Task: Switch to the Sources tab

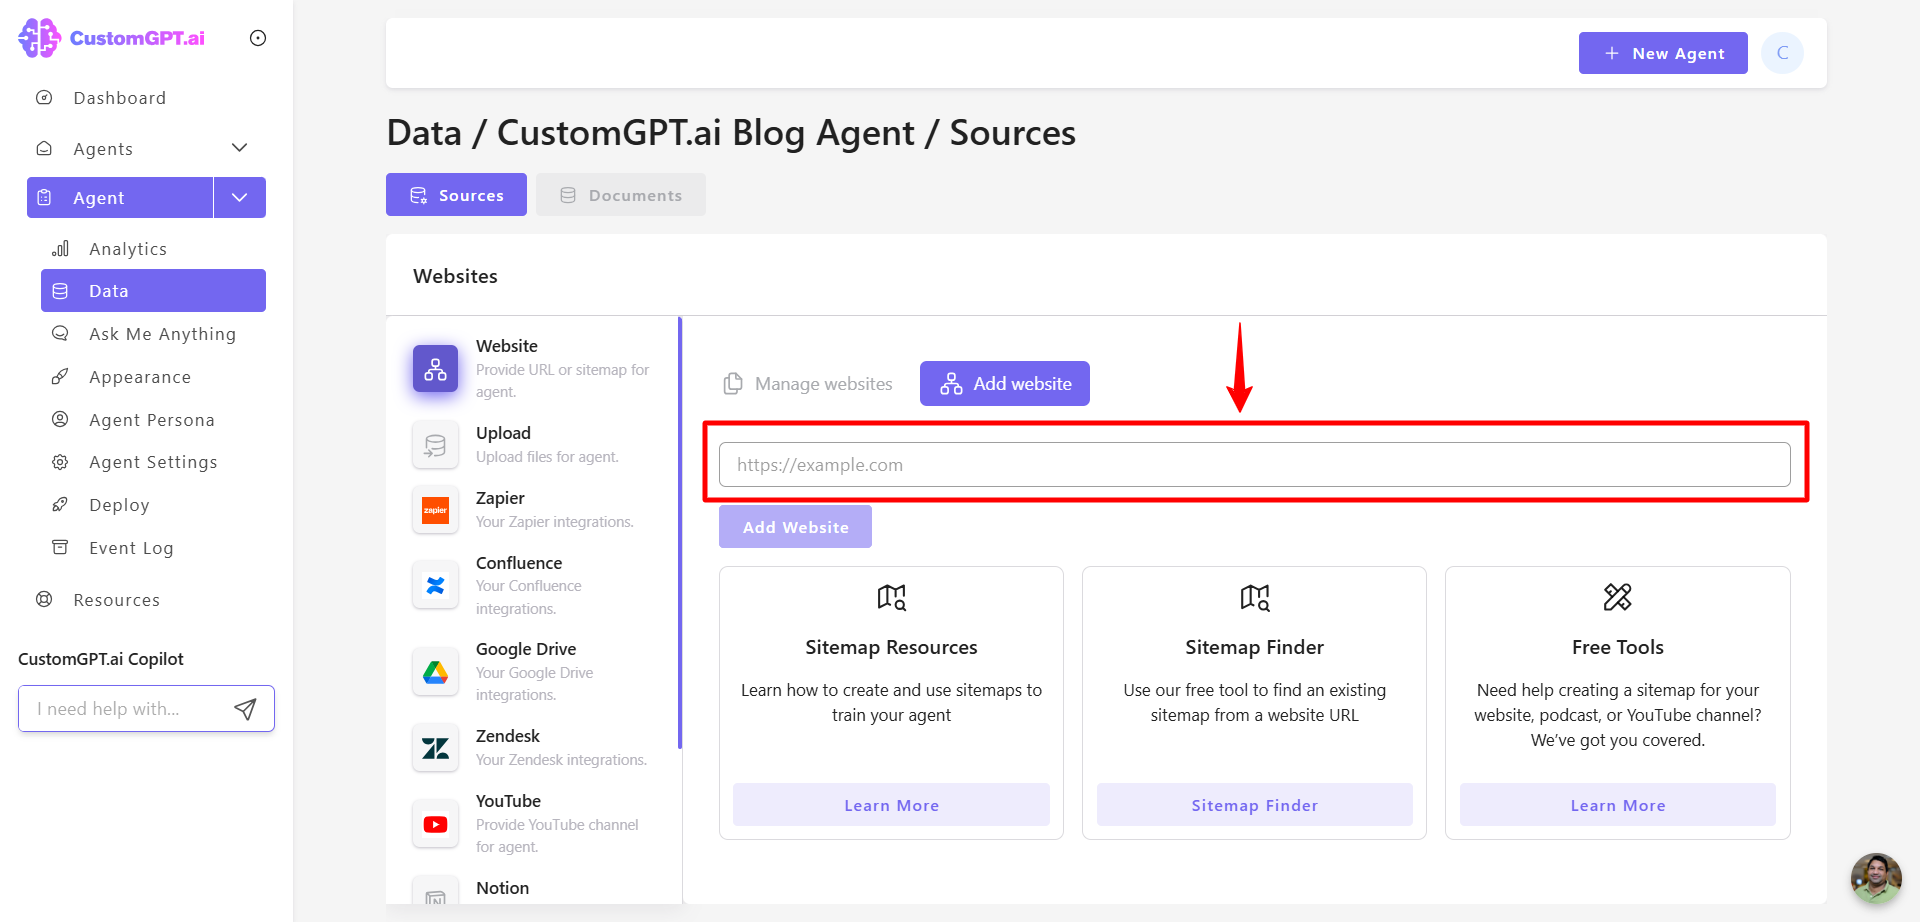Action: (x=456, y=195)
